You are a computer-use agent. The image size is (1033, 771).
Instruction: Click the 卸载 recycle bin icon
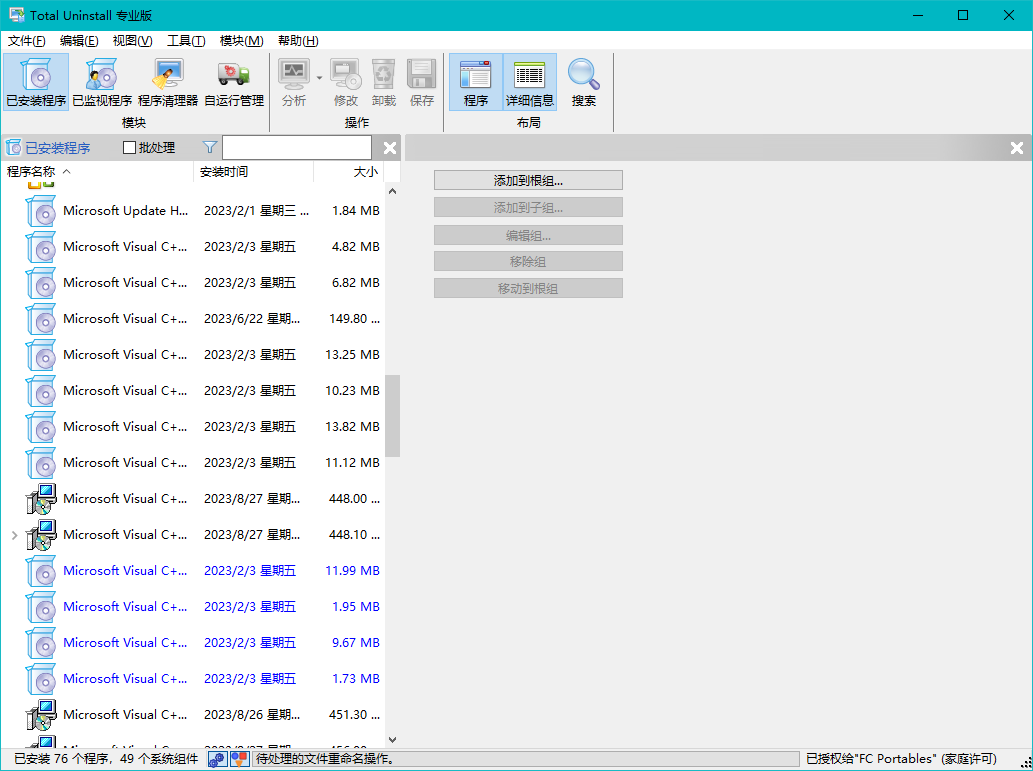pyautogui.click(x=383, y=82)
